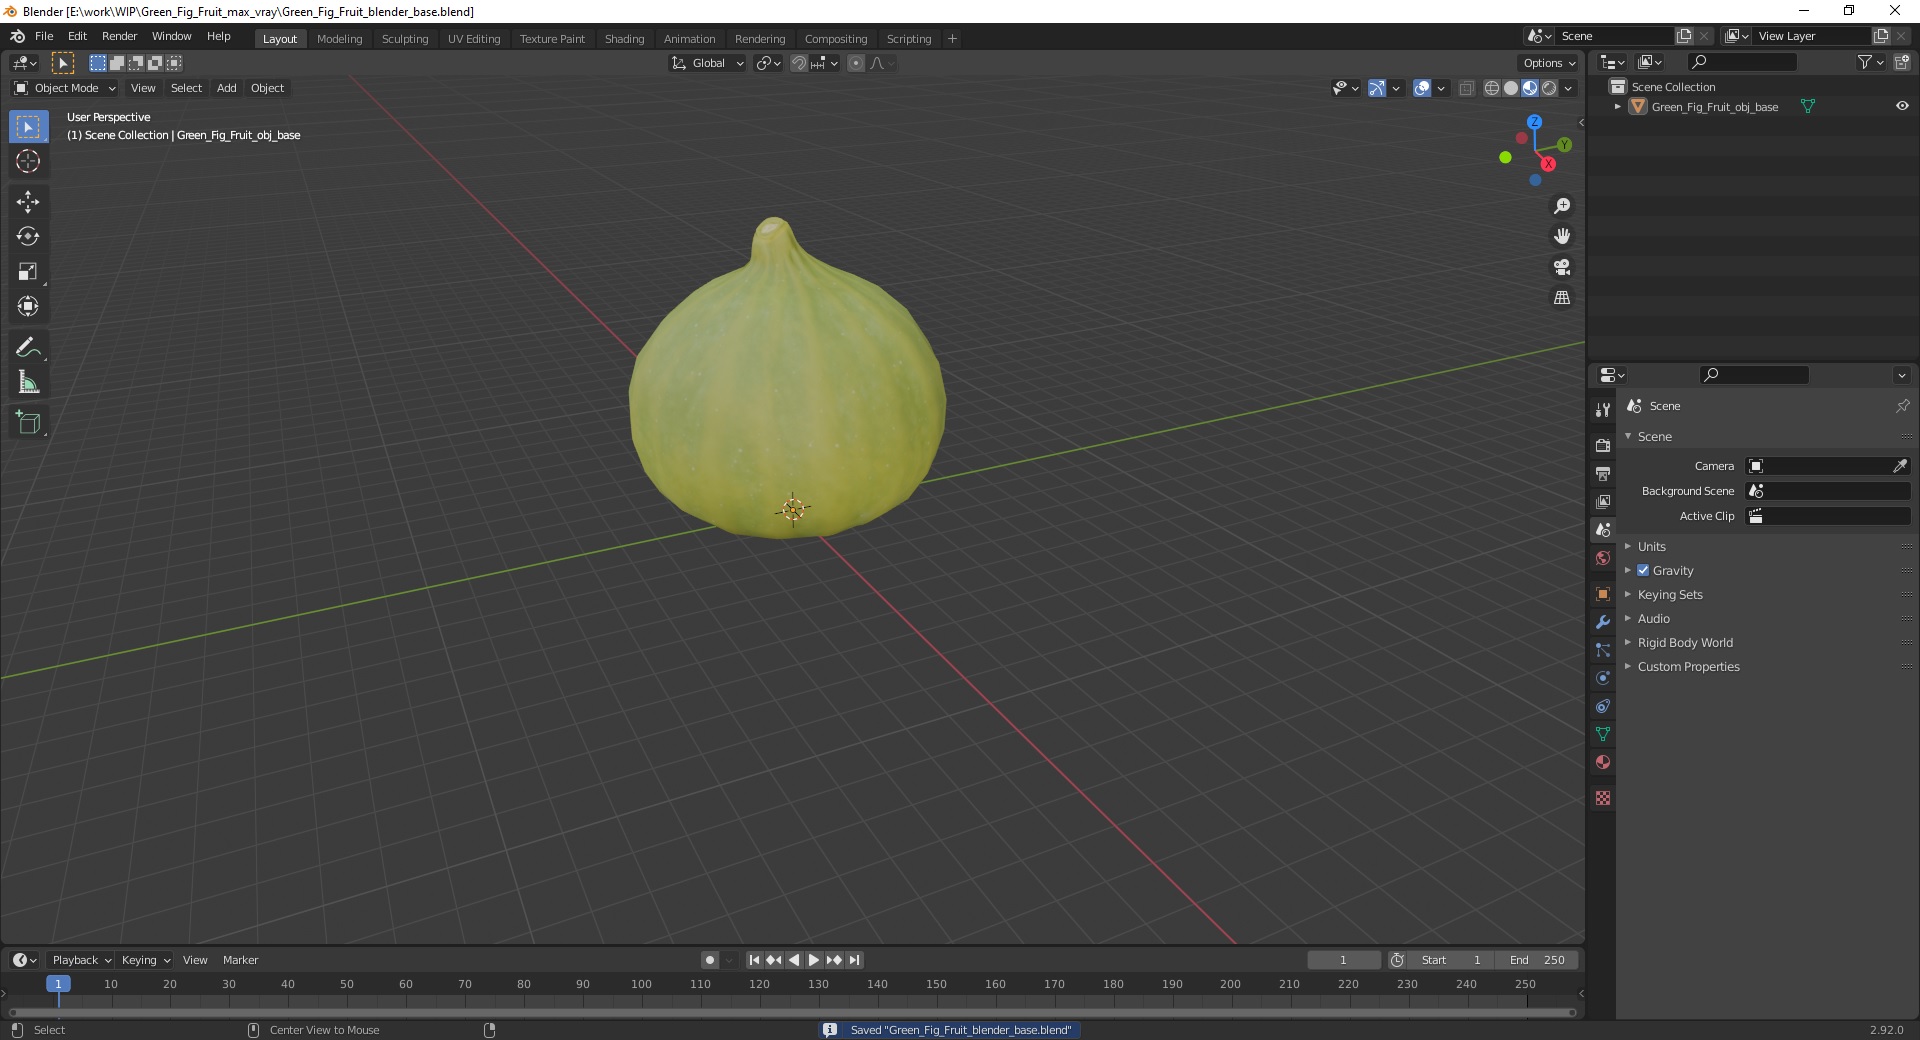Jump to the last frame
This screenshot has width=1920, height=1040.
[854, 960]
